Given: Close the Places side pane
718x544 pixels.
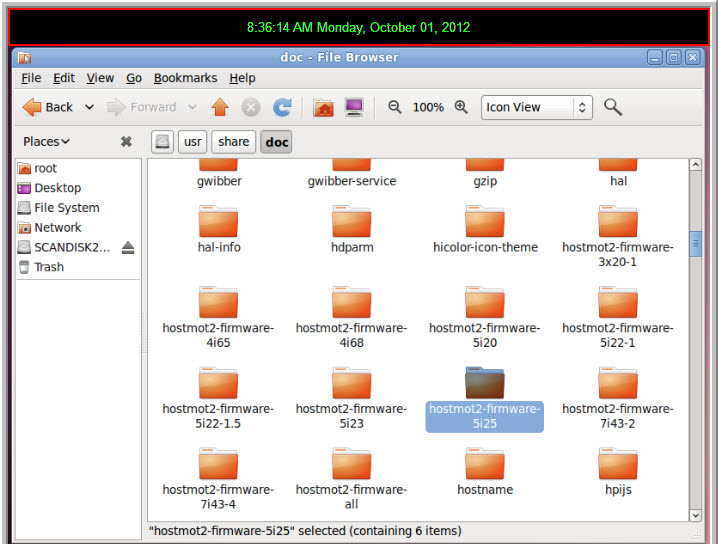Looking at the screenshot, I should point(126,141).
